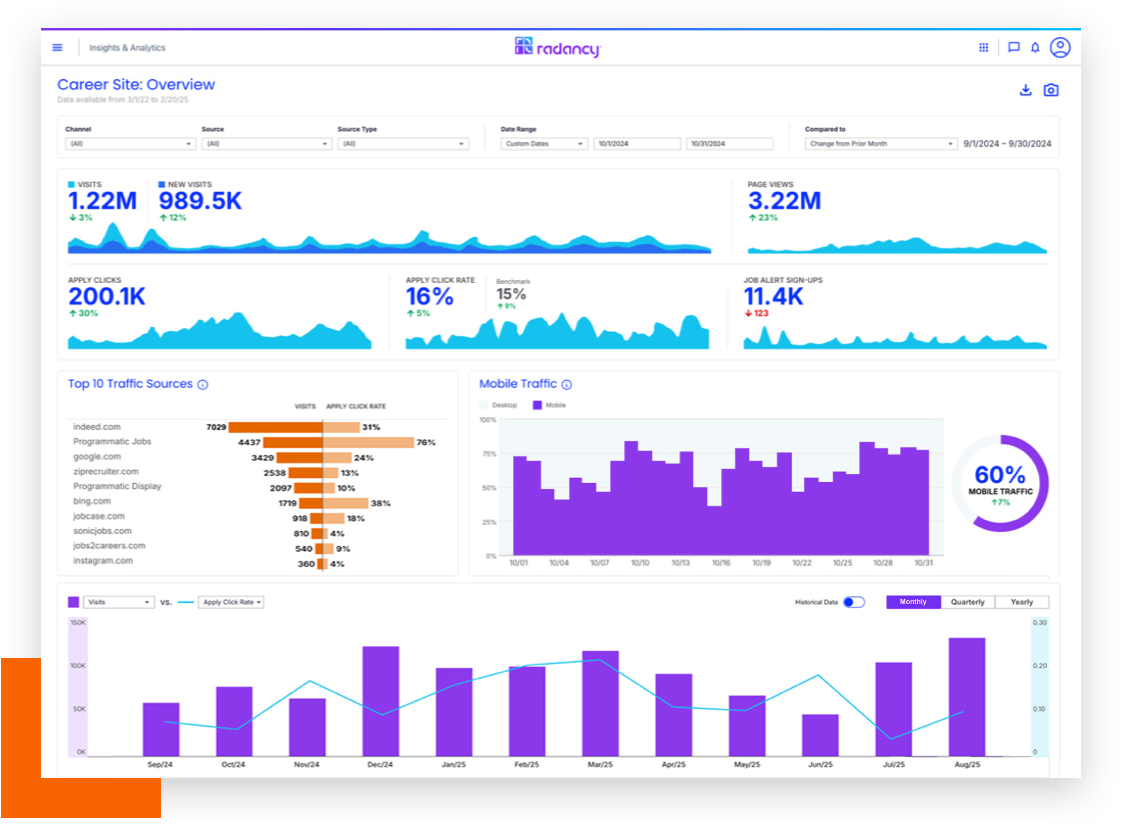
Task: Toggle the Historical Data switch
Action: [x=854, y=602]
